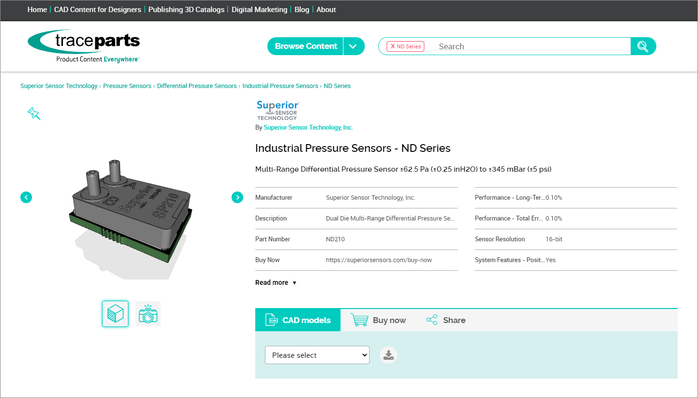Click the pin icon above the product image
Image resolution: width=698 pixels, height=398 pixels.
[34, 114]
